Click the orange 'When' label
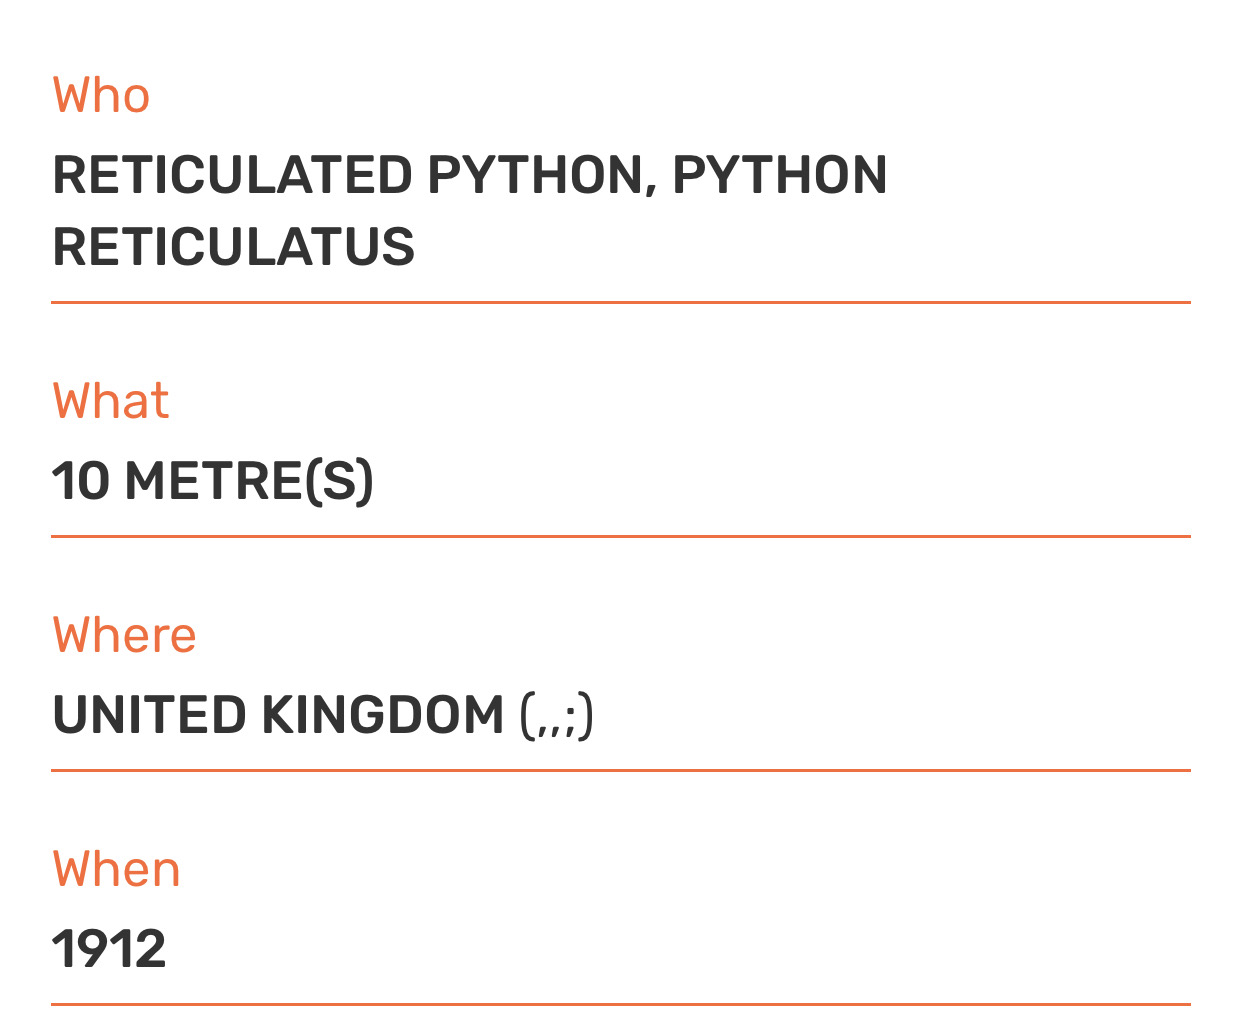This screenshot has height=1036, width=1242. pos(116,869)
